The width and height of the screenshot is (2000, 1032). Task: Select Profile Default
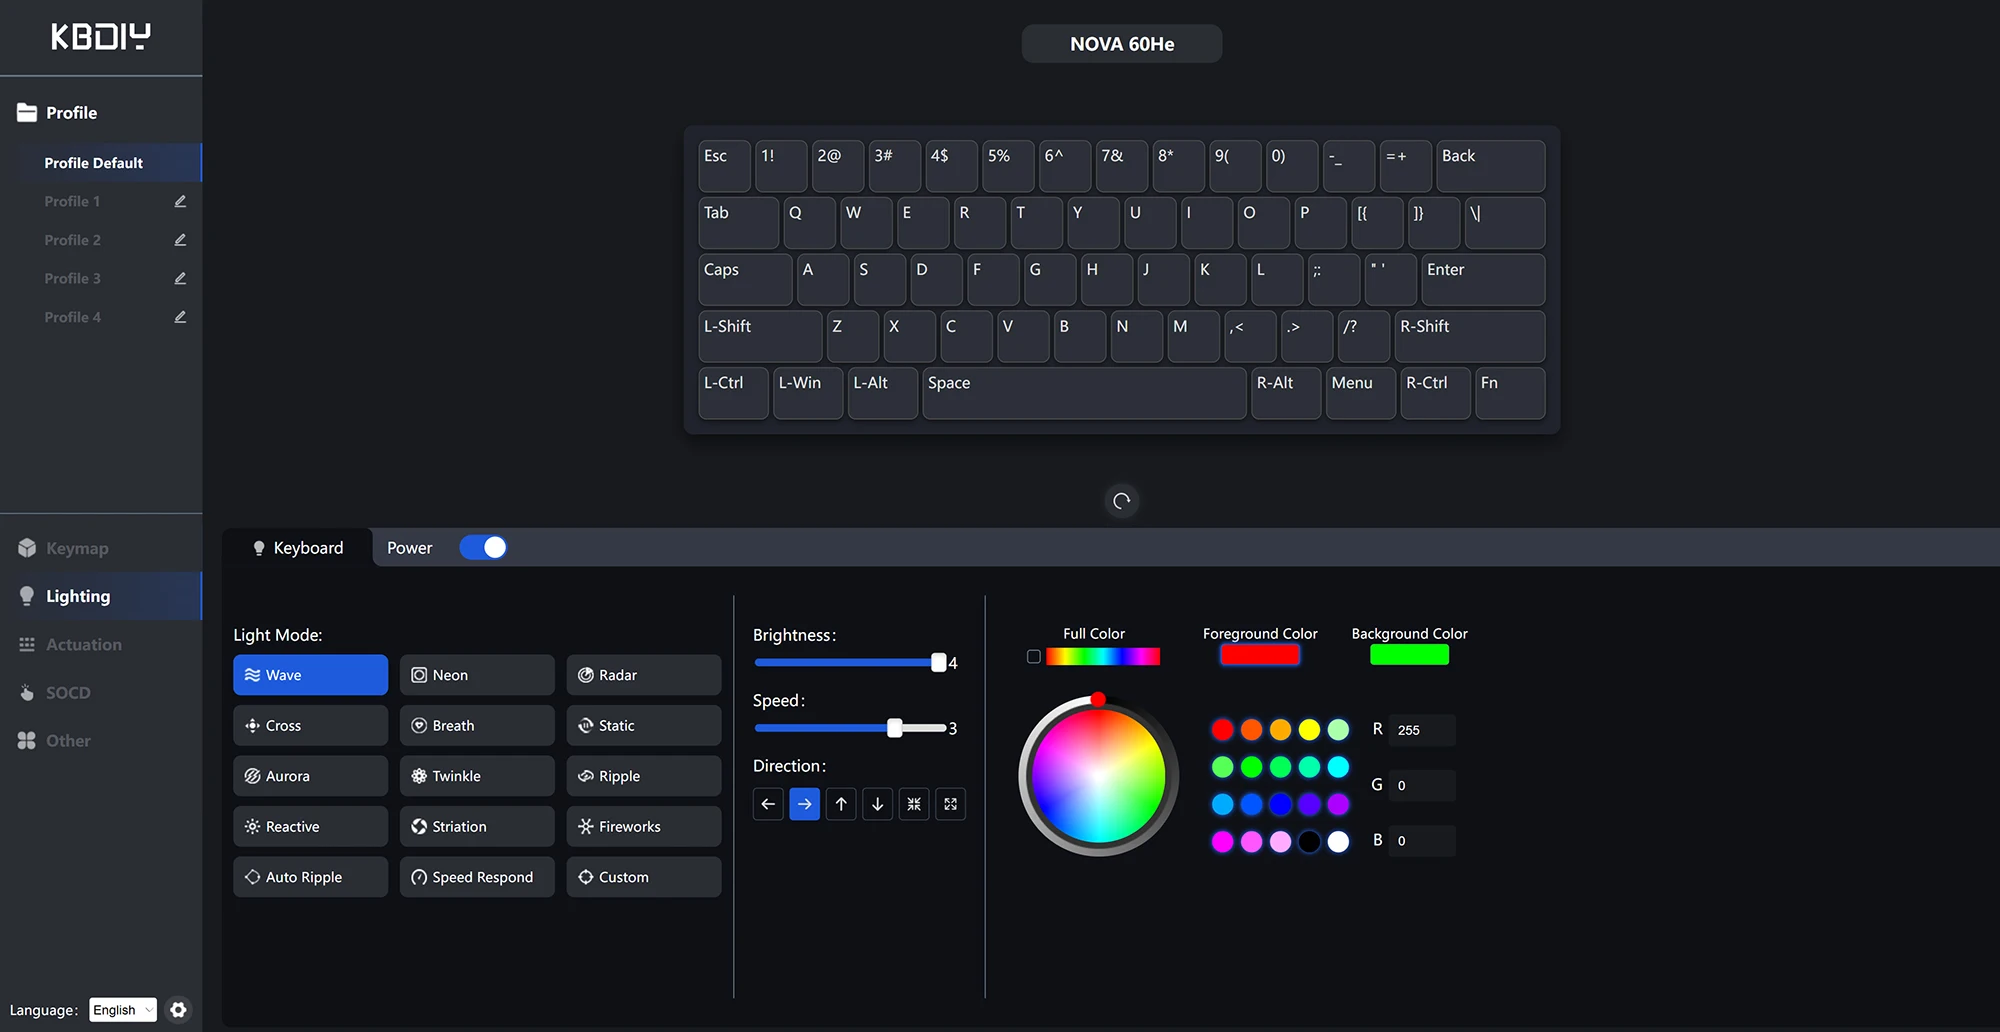pyautogui.click(x=101, y=163)
